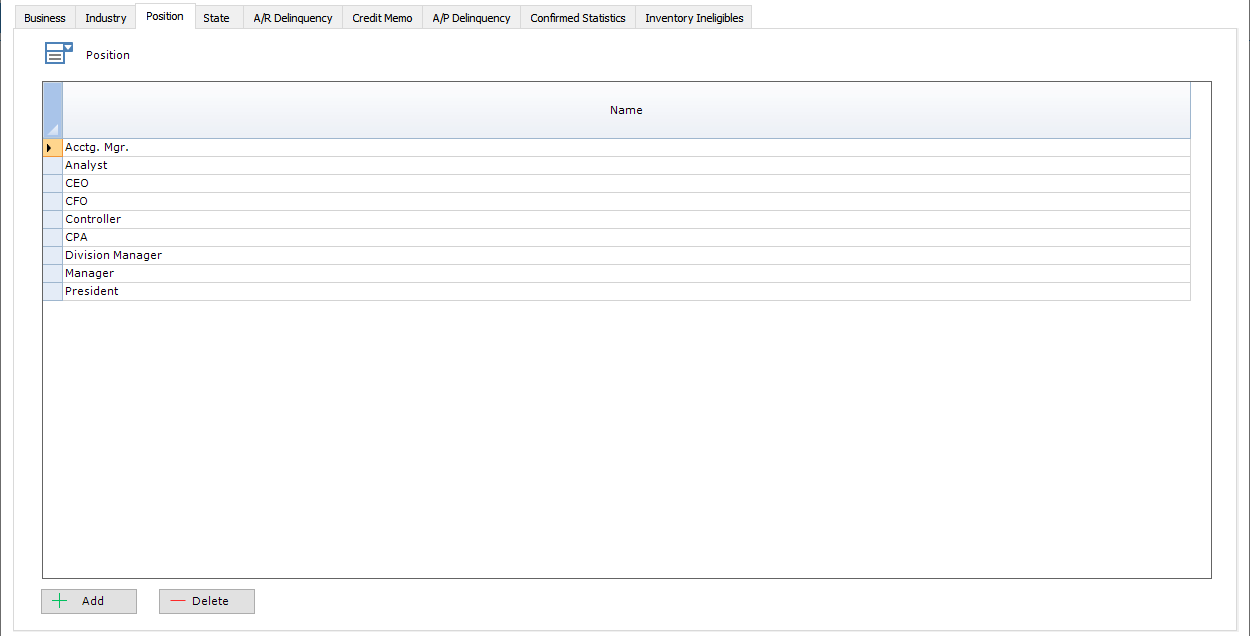The image size is (1250, 636).
Task: Switch to the Industry tab
Action: coord(105,17)
